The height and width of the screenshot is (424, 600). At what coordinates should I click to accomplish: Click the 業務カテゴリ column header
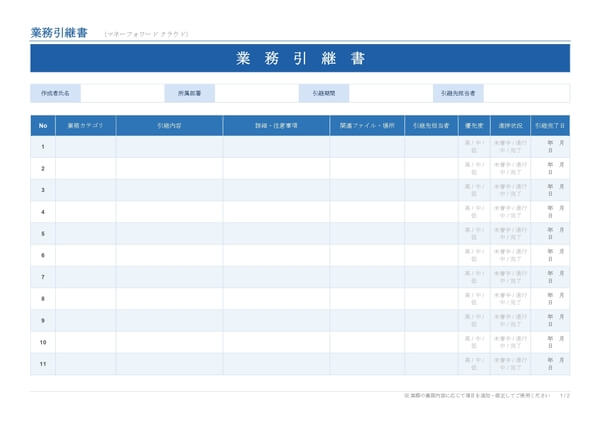(x=85, y=126)
